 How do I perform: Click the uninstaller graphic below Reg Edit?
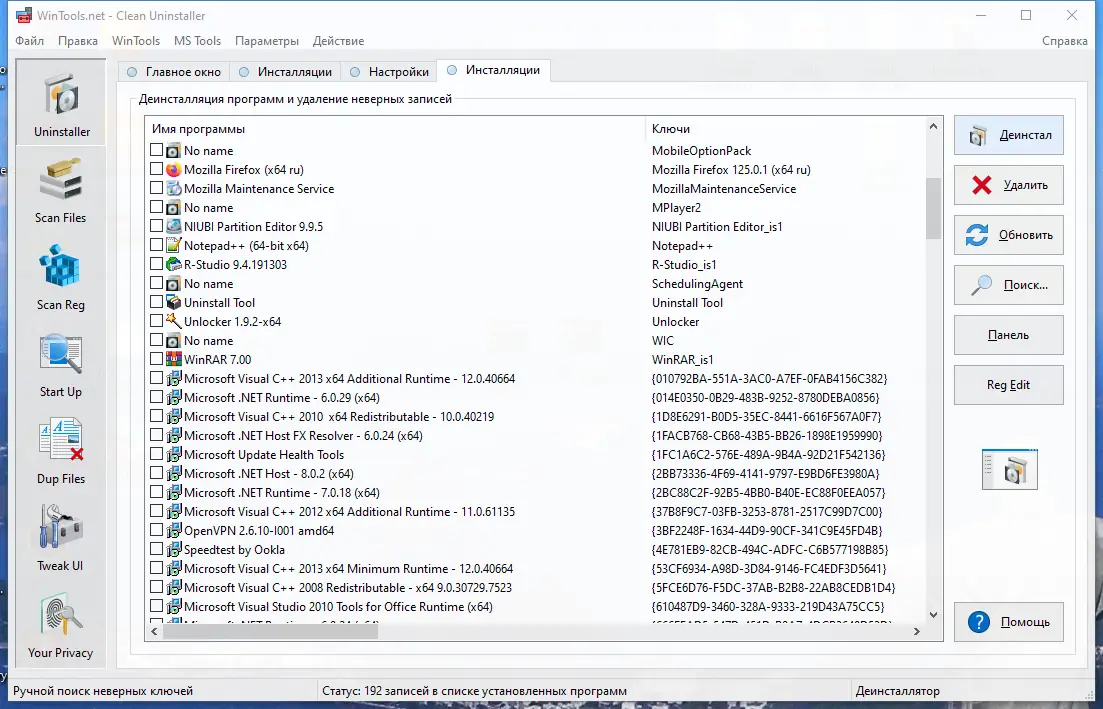(x=1009, y=469)
